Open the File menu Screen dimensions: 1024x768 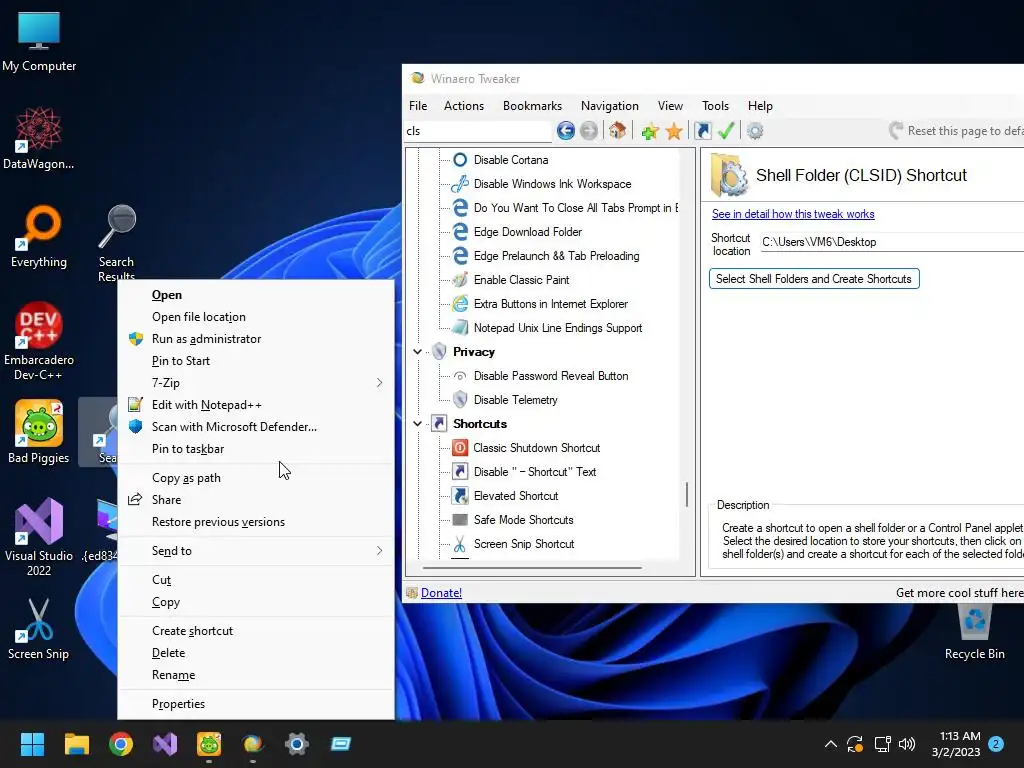[418, 106]
